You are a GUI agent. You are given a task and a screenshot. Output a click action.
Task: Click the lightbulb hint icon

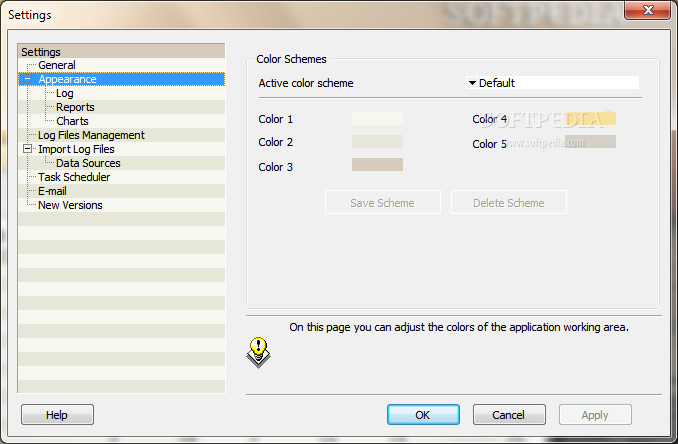point(259,352)
